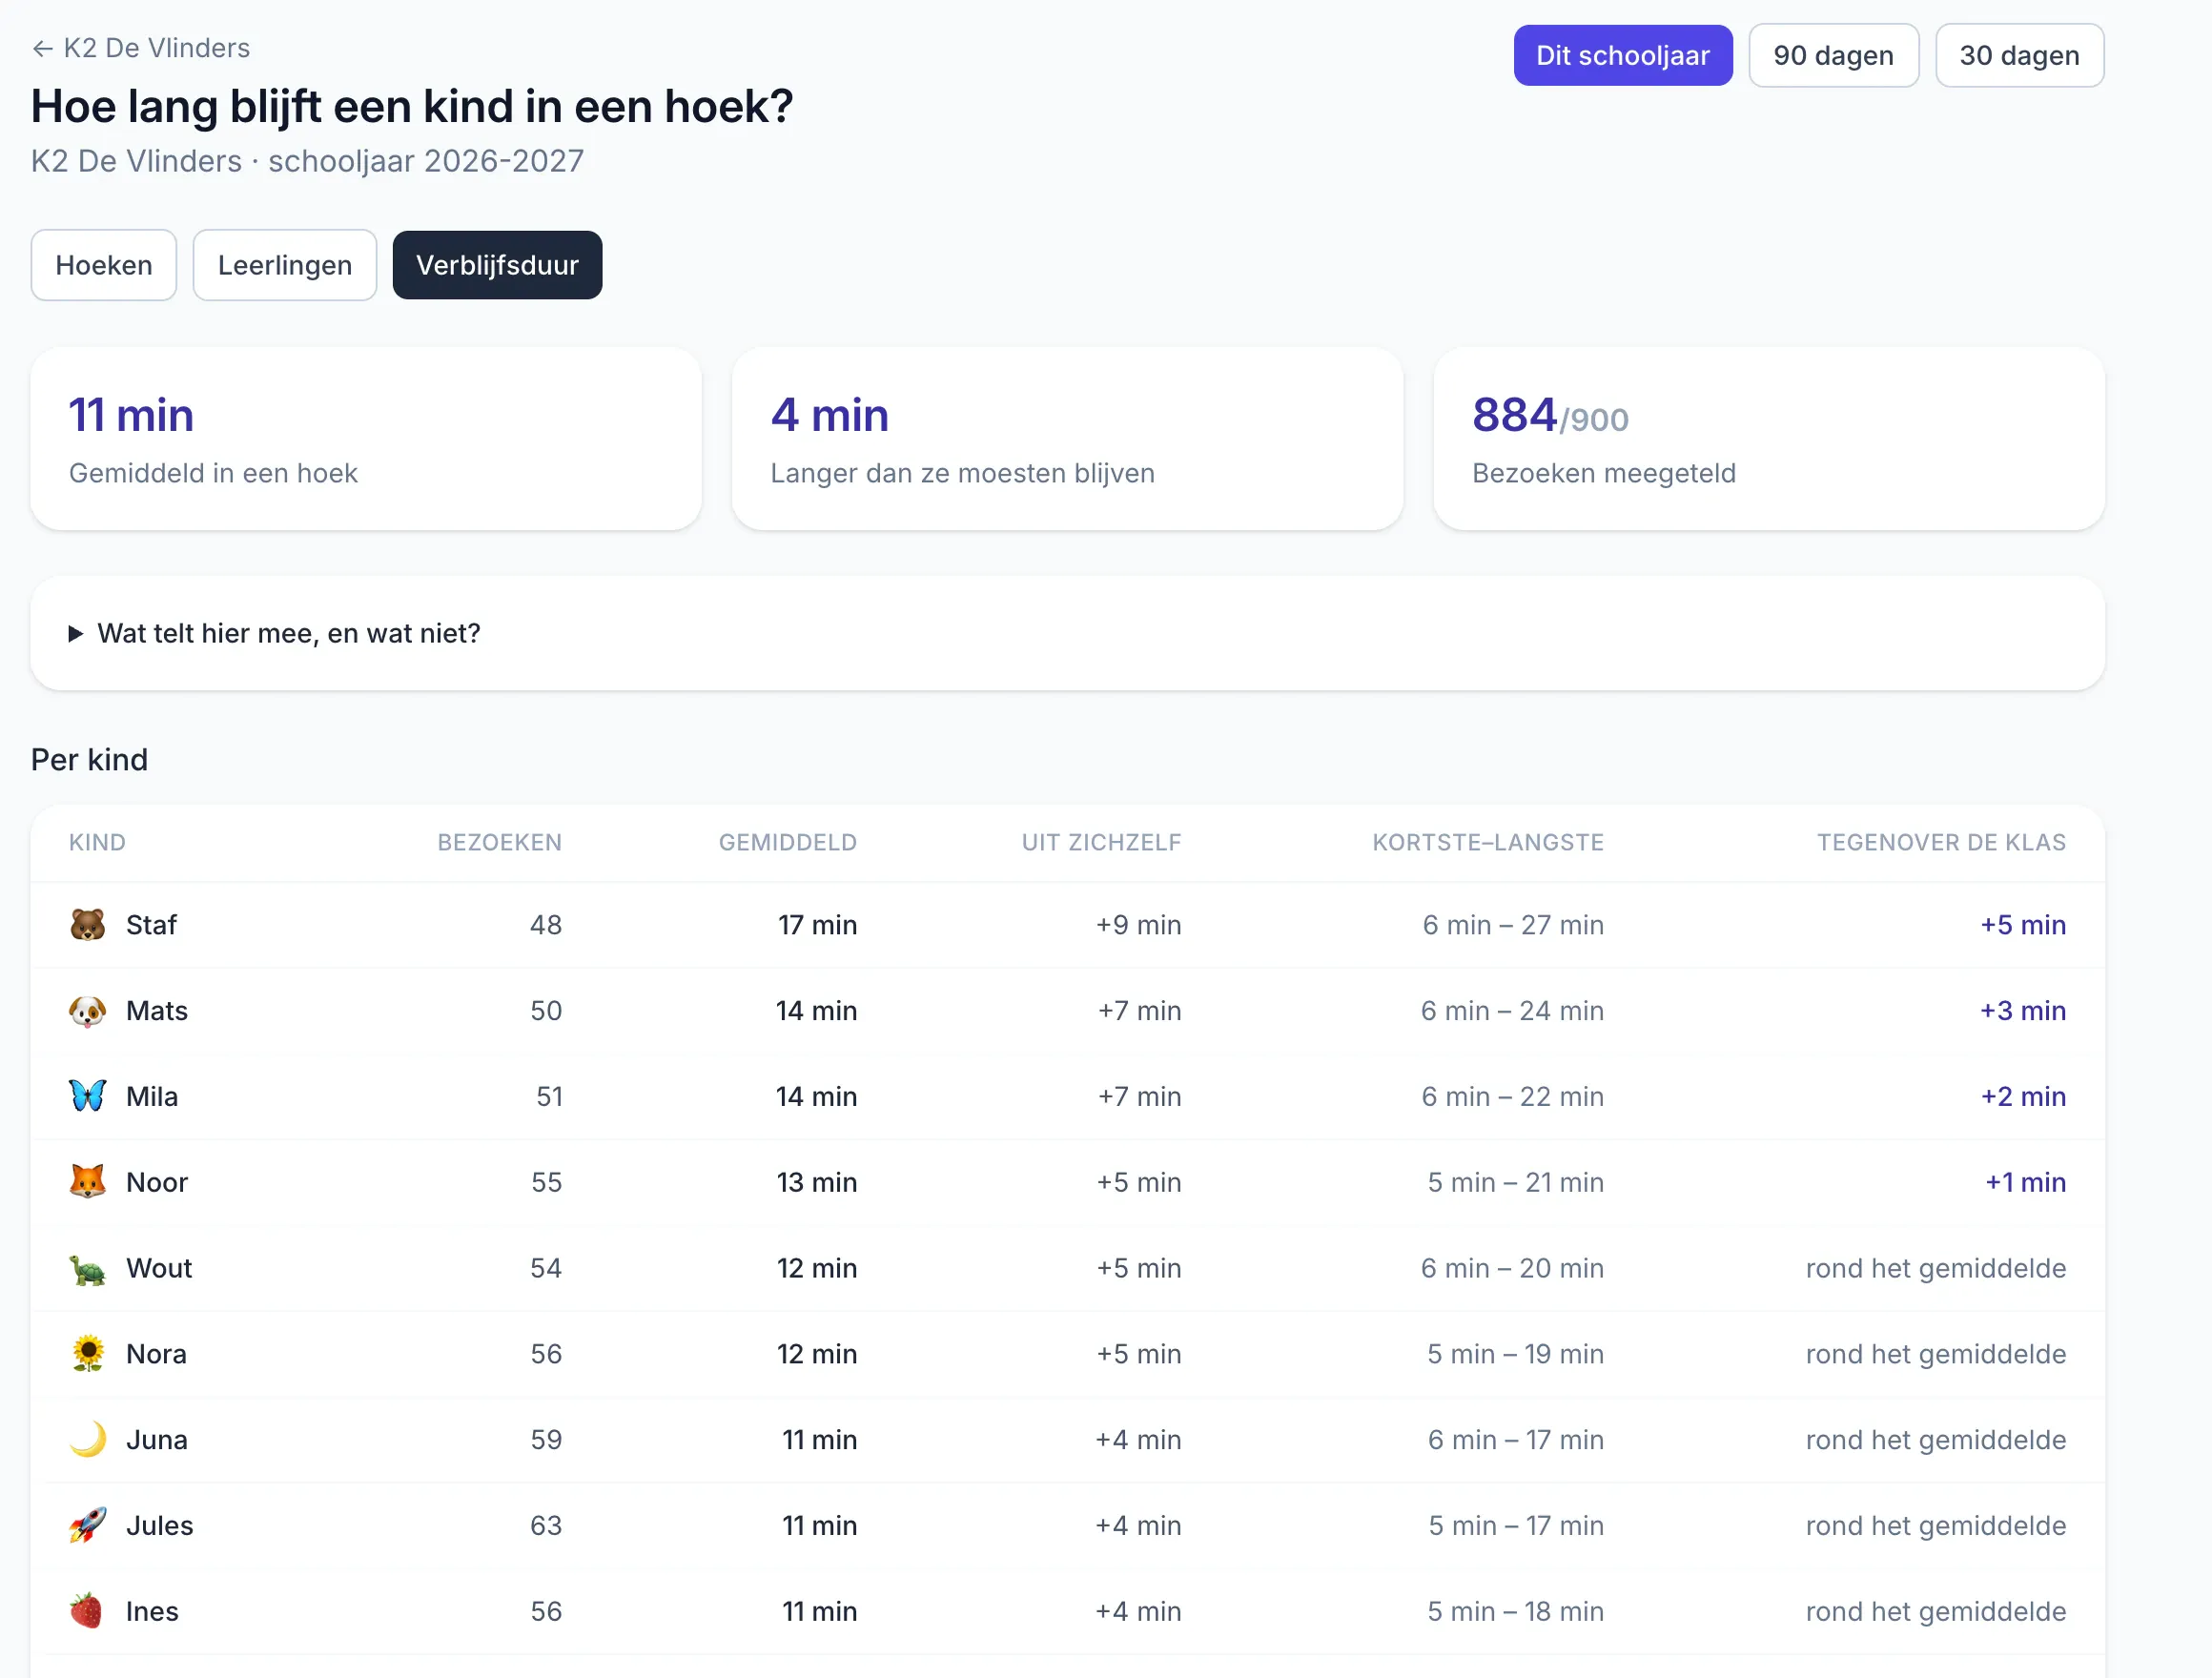Click Staf's bear avatar icon

[88, 924]
